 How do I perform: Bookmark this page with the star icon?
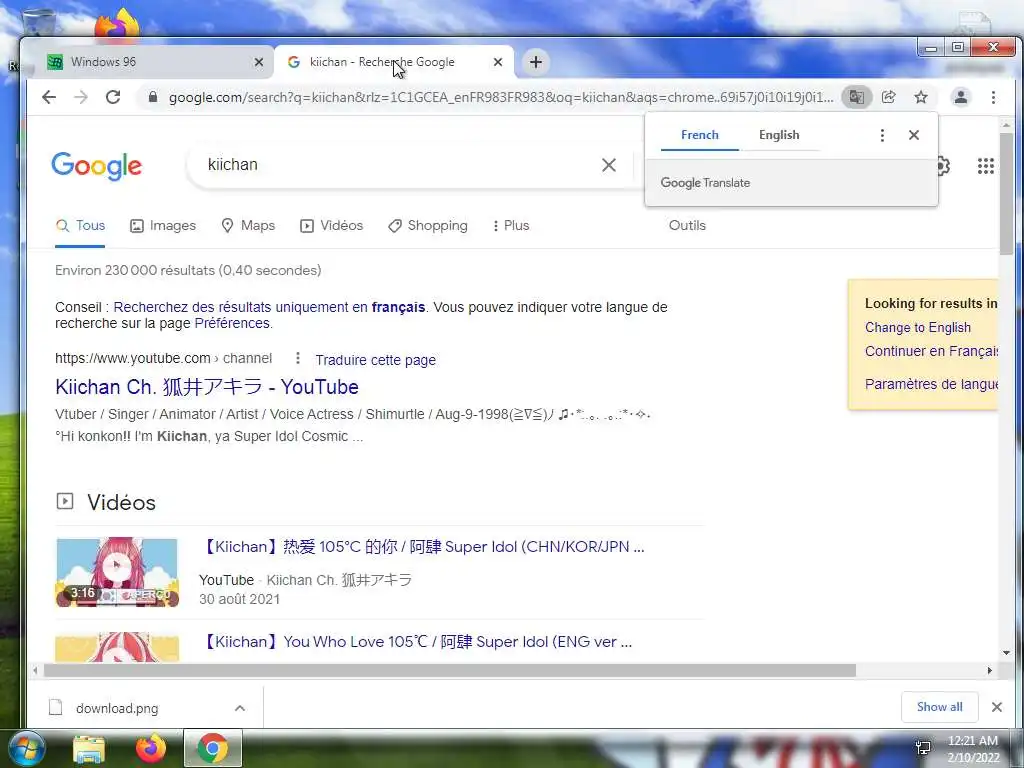click(921, 97)
